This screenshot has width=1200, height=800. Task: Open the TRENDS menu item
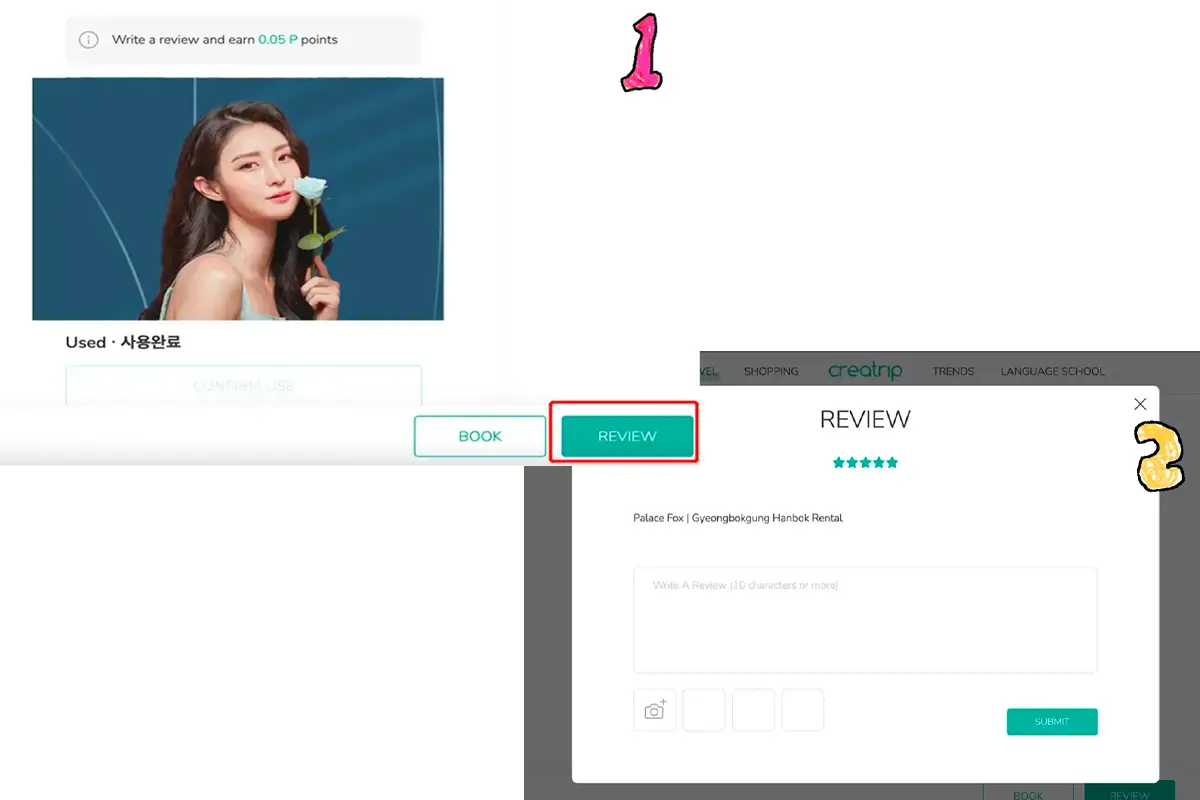coord(953,371)
